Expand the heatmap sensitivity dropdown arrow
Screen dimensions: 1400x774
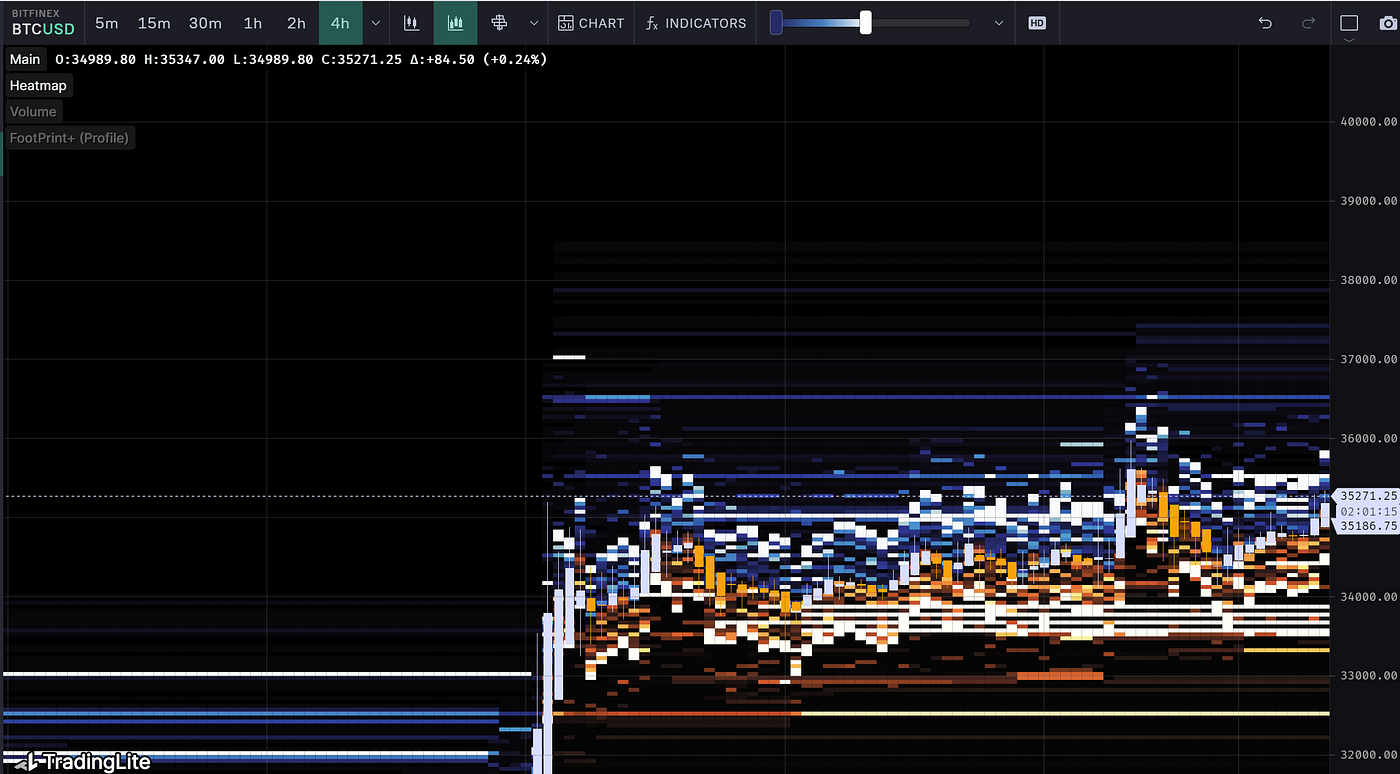(x=998, y=23)
